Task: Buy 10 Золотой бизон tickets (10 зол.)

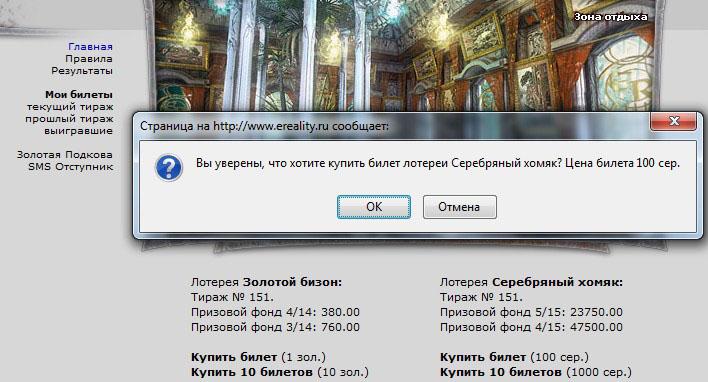Action: (280, 372)
